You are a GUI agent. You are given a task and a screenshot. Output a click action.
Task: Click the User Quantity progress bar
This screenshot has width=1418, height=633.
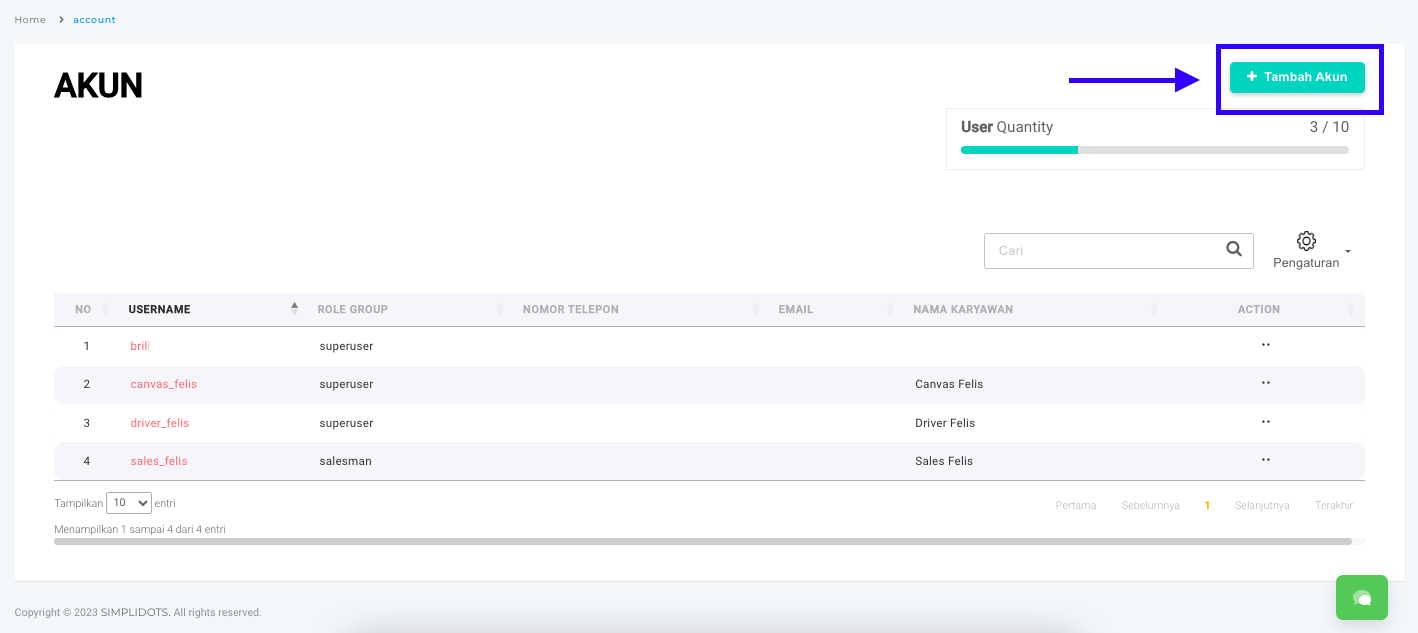pos(1154,150)
